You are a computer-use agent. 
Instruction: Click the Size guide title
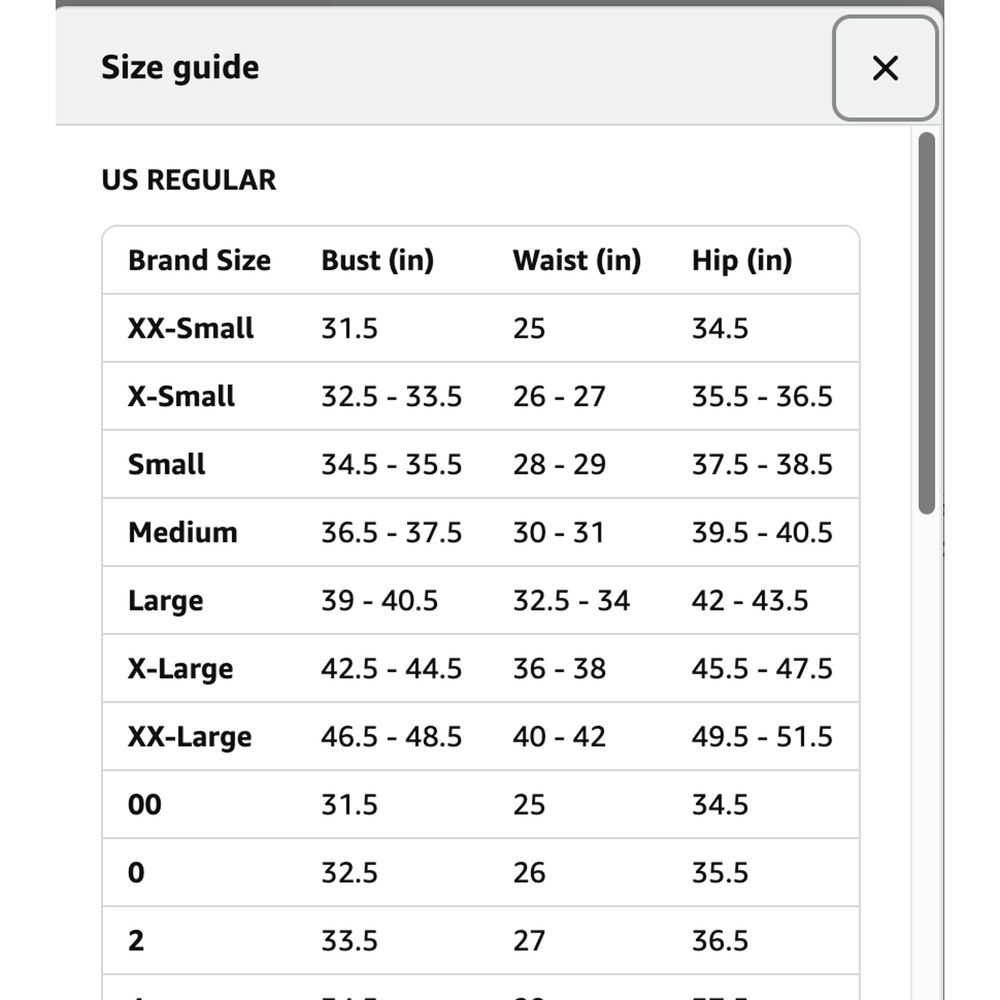tap(180, 68)
